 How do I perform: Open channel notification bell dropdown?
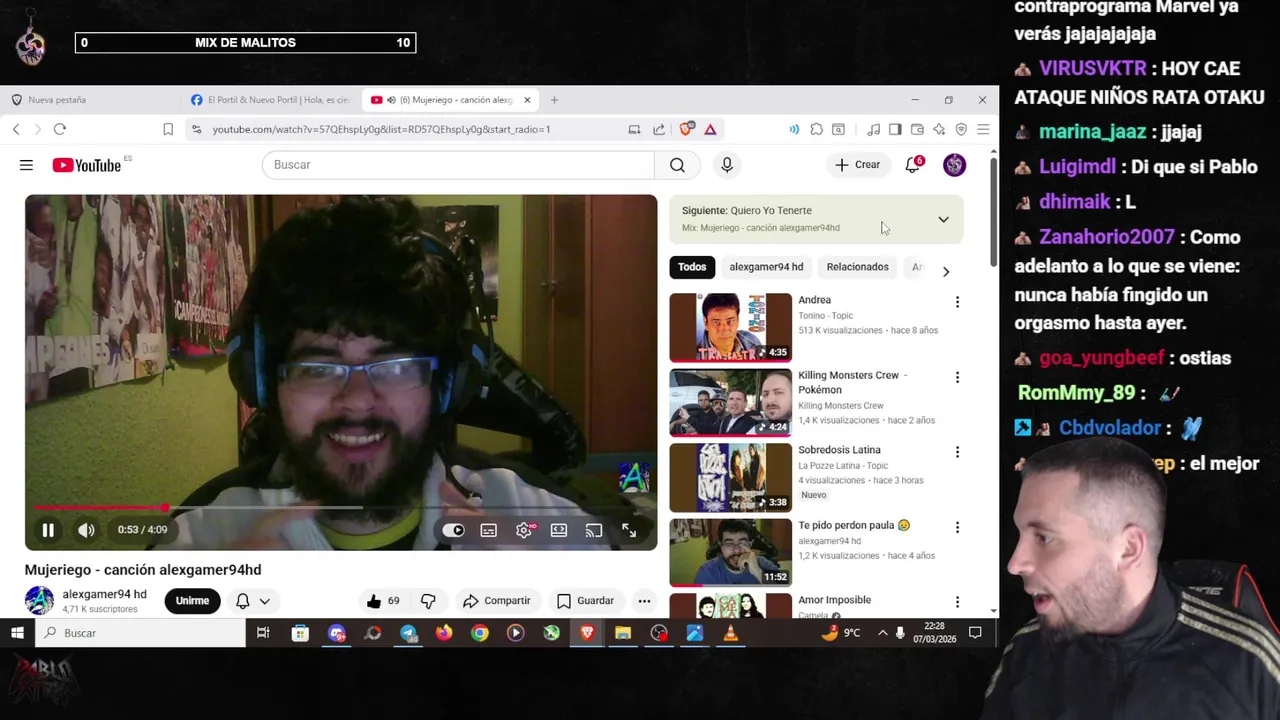(253, 601)
